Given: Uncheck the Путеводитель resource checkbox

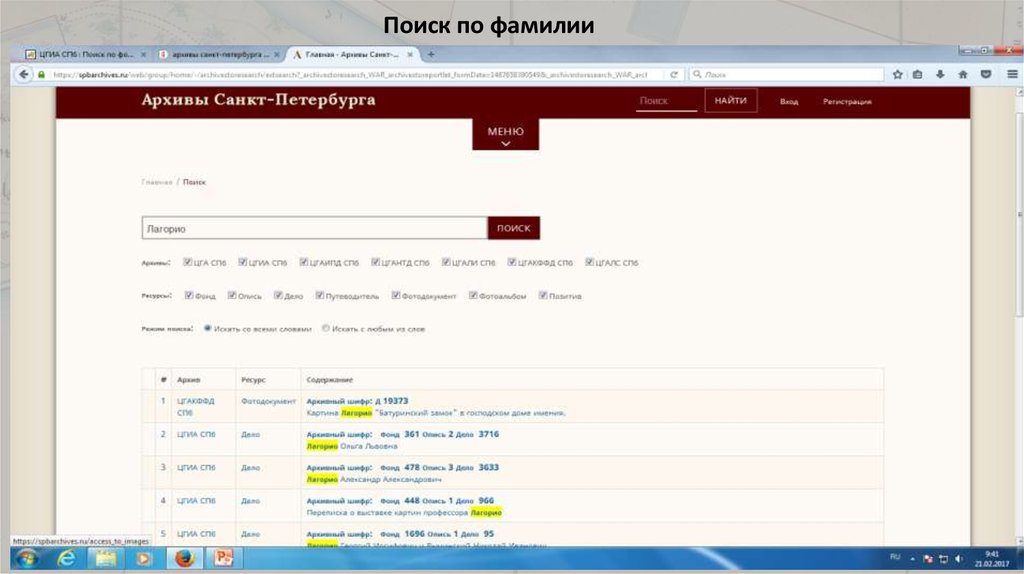Looking at the screenshot, I should 319,296.
